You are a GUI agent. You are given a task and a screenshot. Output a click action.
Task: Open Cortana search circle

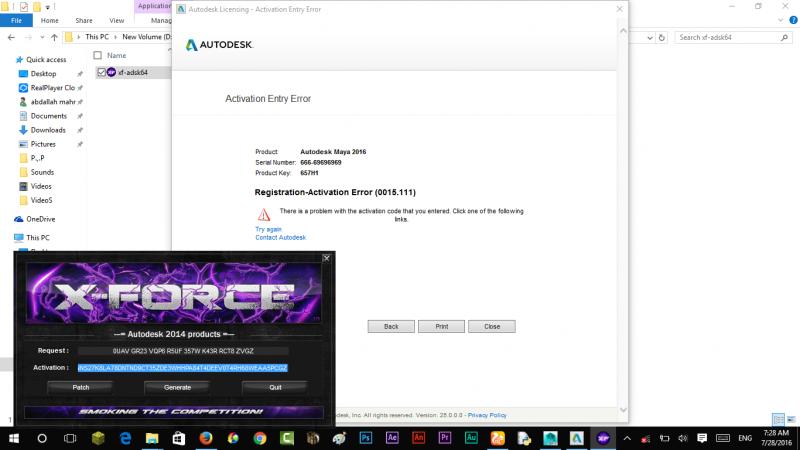42,438
